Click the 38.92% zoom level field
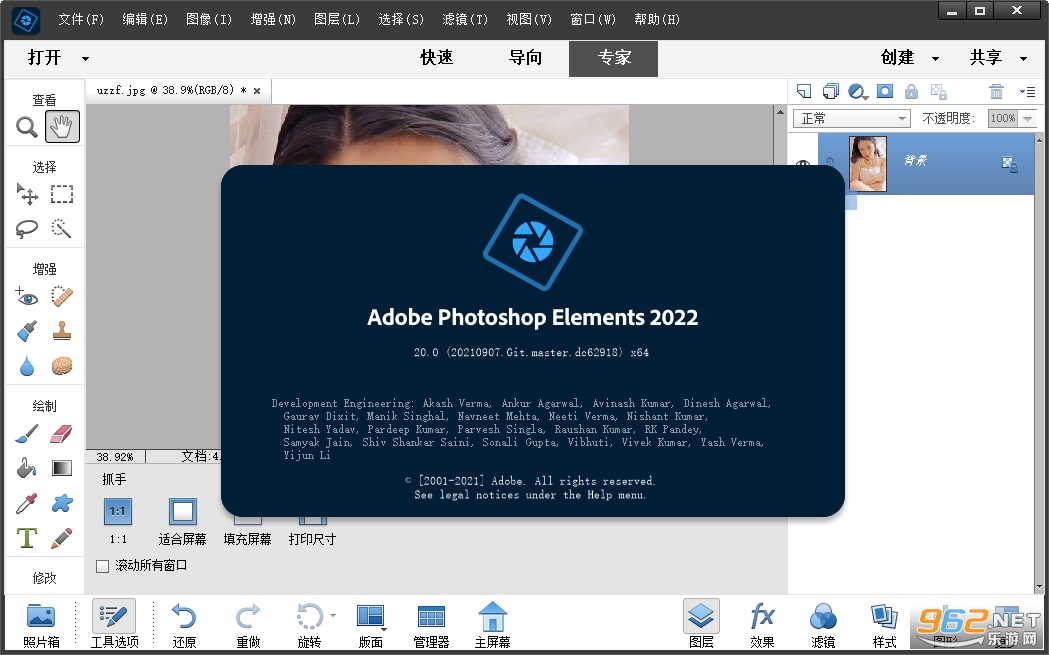Screen dimensions: 1049x655 pos(115,457)
